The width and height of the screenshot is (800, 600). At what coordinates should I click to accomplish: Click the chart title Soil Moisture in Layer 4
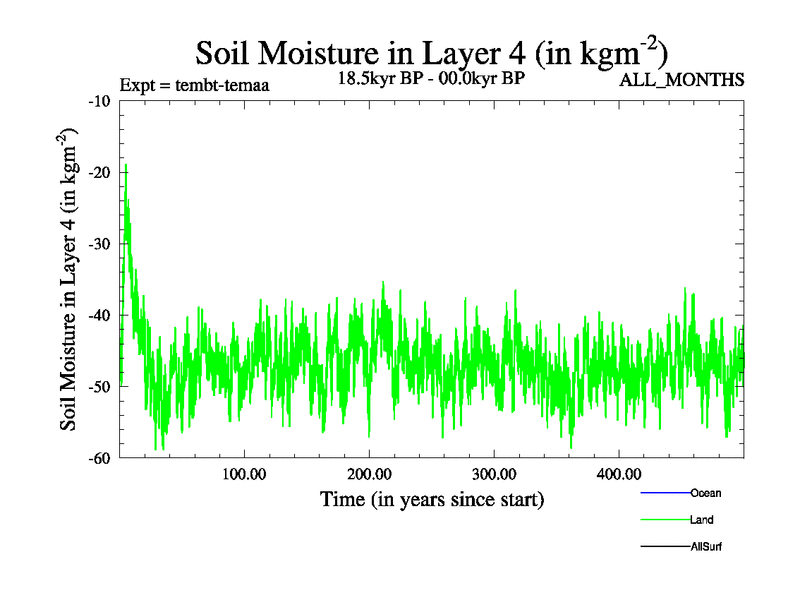(x=431, y=50)
